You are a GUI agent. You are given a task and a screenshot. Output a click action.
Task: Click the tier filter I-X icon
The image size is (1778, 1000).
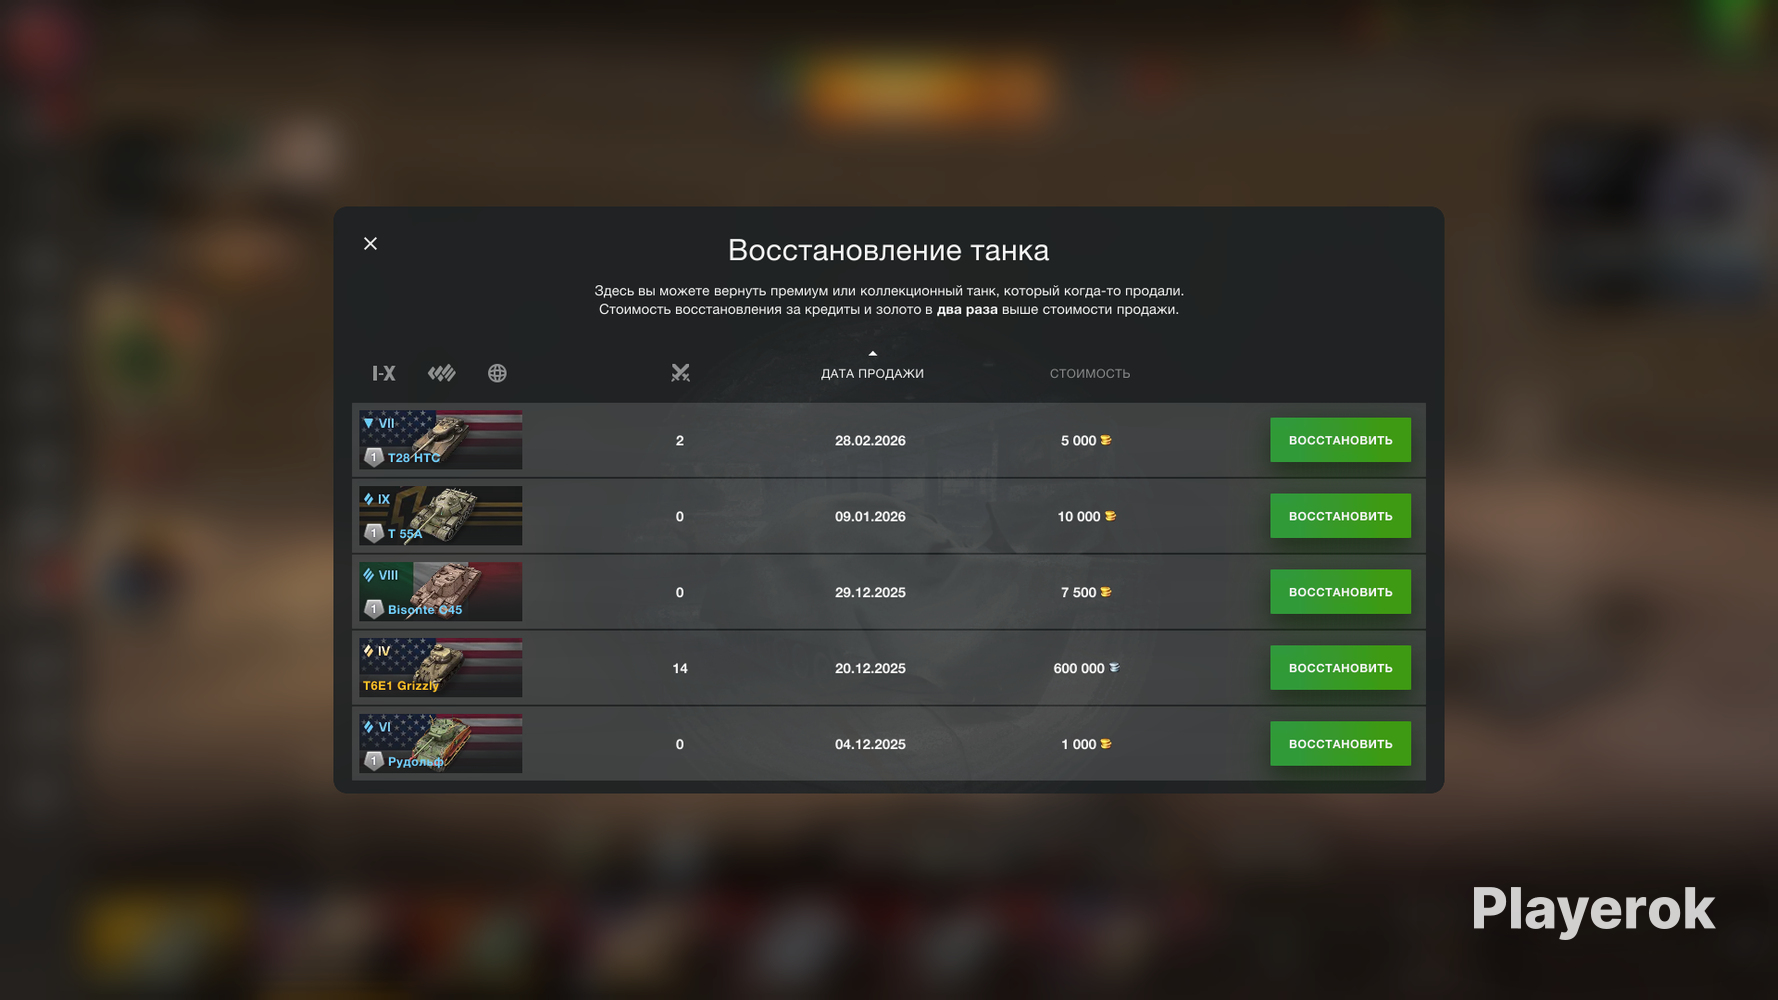click(x=384, y=373)
